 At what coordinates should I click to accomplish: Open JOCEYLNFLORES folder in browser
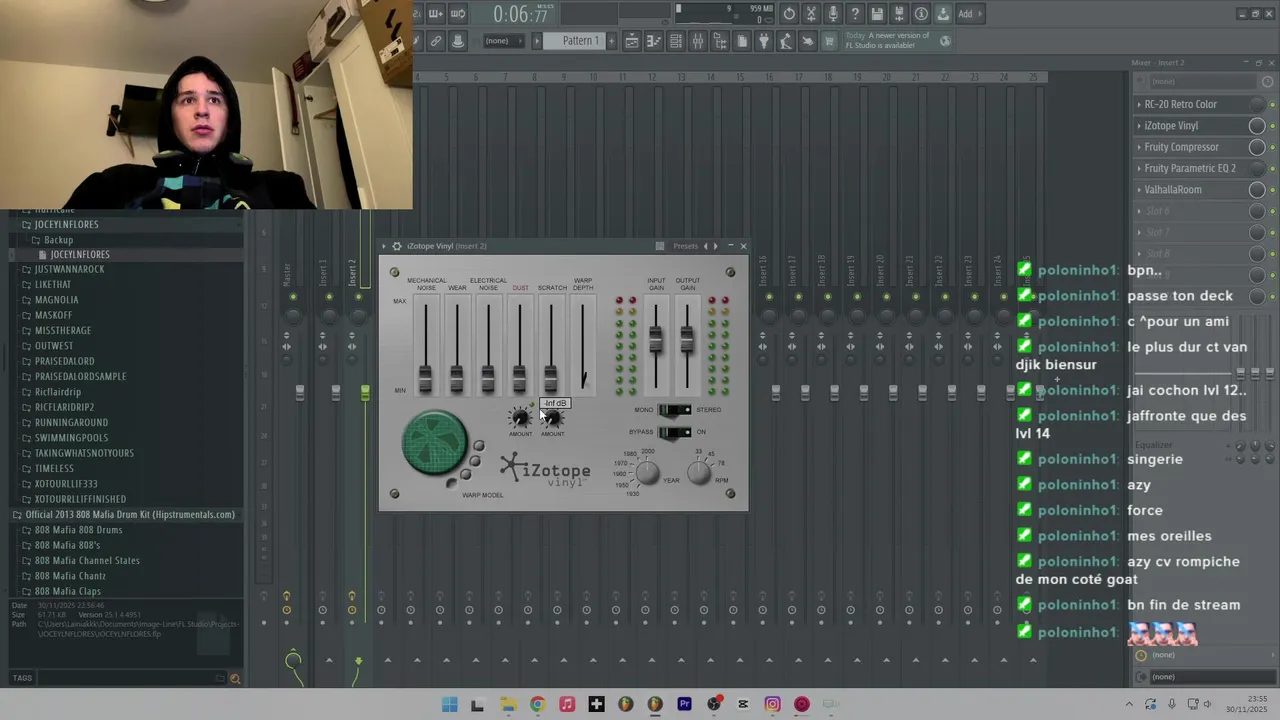click(x=66, y=224)
